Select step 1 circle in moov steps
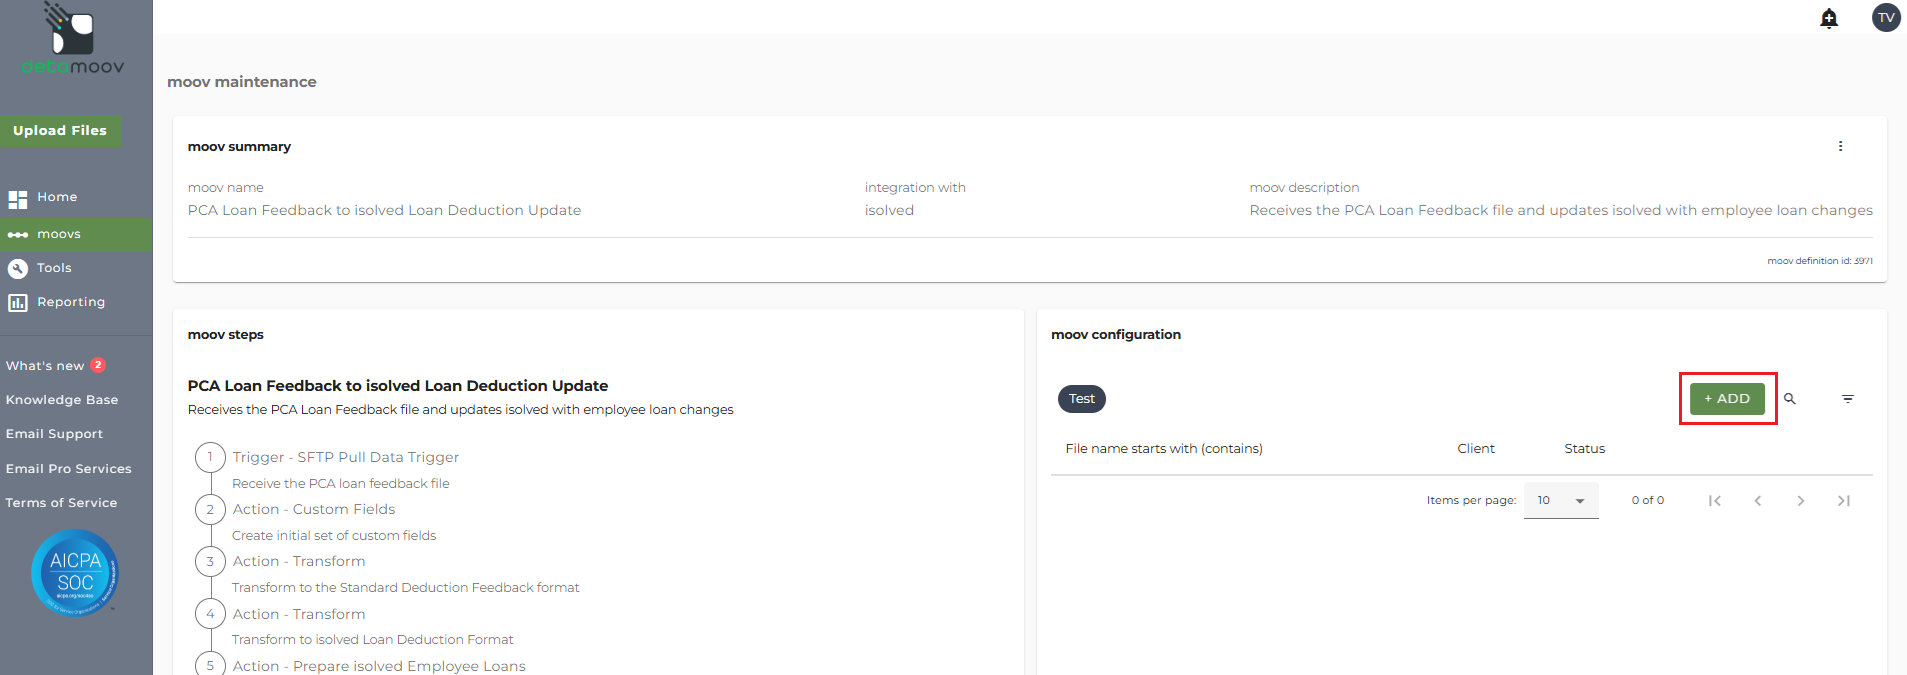Image resolution: width=1907 pixels, height=675 pixels. [x=210, y=457]
